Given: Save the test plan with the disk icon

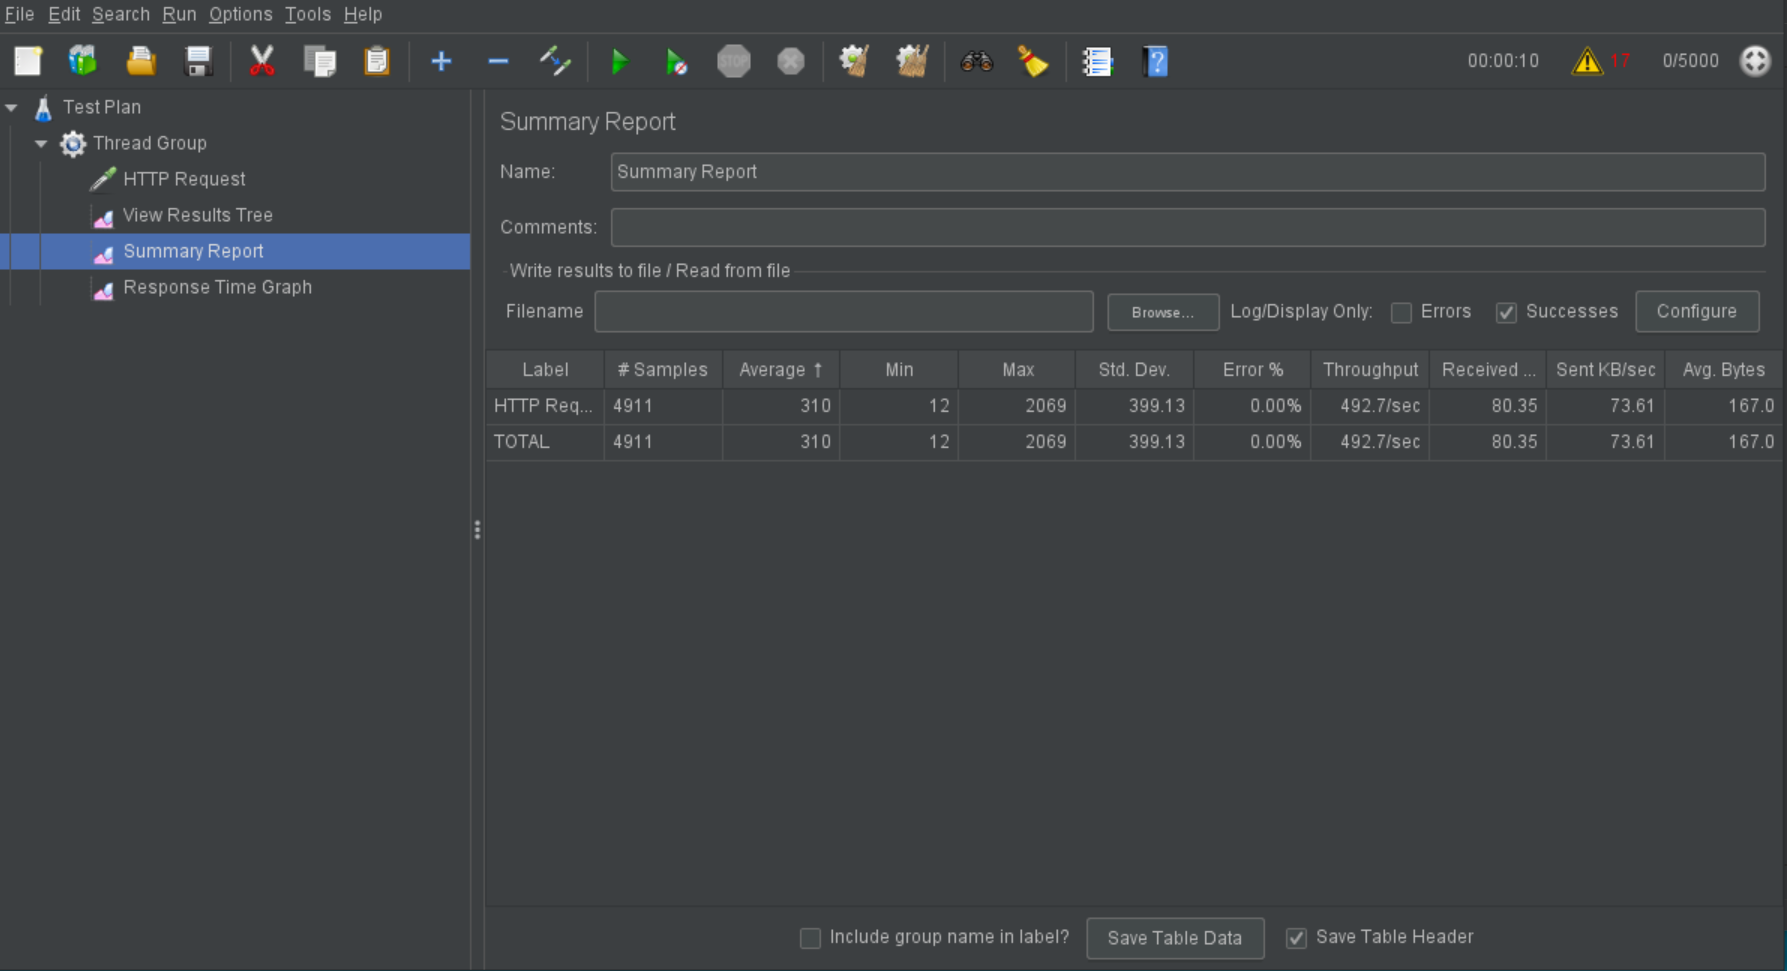Looking at the screenshot, I should (198, 61).
